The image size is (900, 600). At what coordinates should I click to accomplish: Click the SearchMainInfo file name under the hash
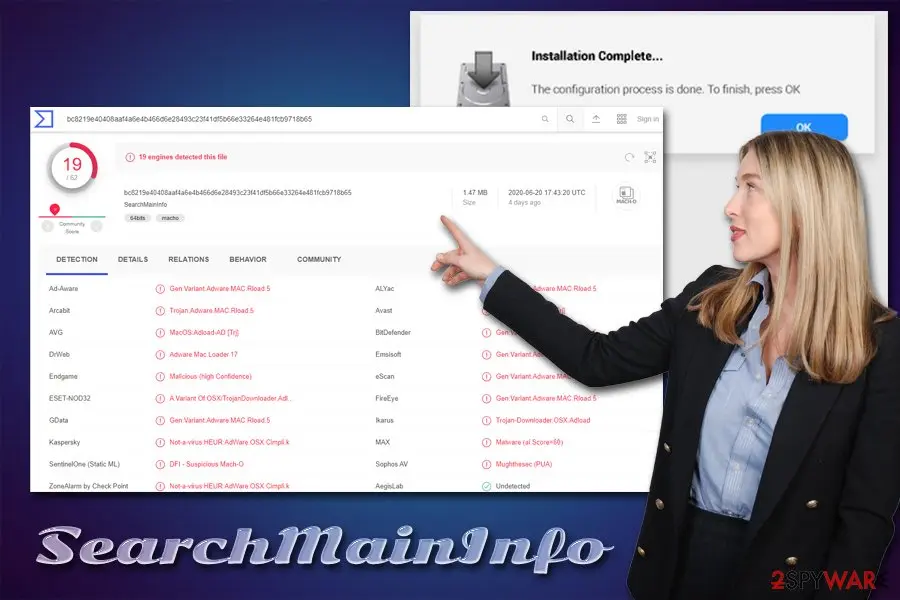[x=145, y=204]
